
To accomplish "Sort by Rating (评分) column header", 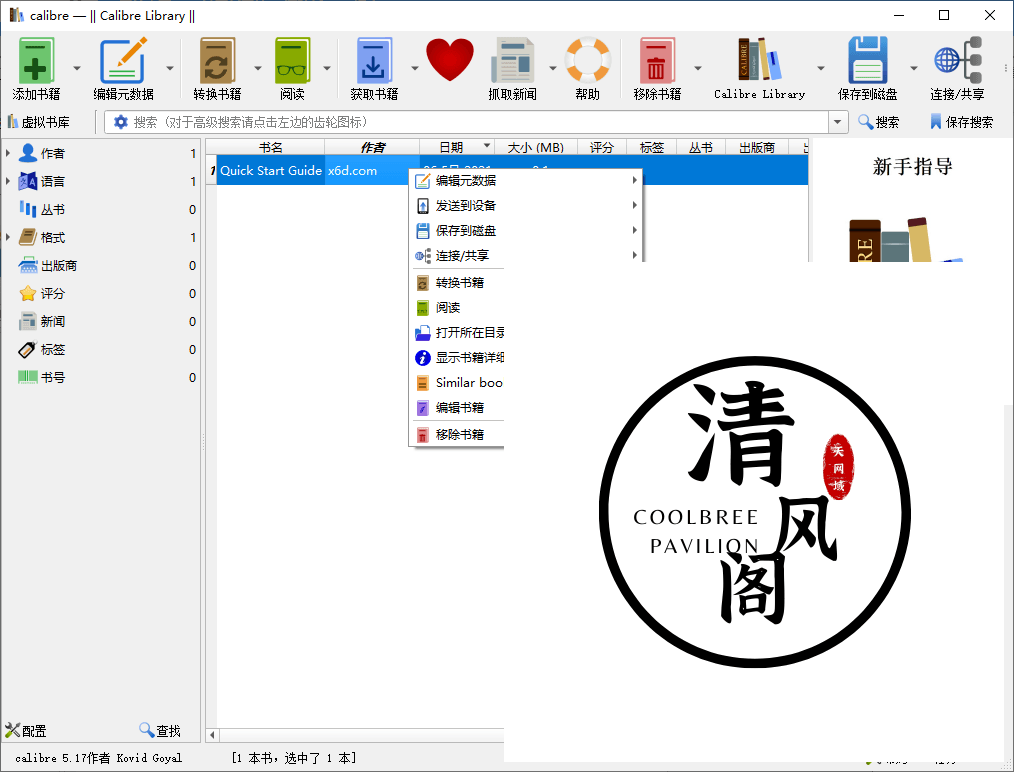I will pyautogui.click(x=601, y=147).
